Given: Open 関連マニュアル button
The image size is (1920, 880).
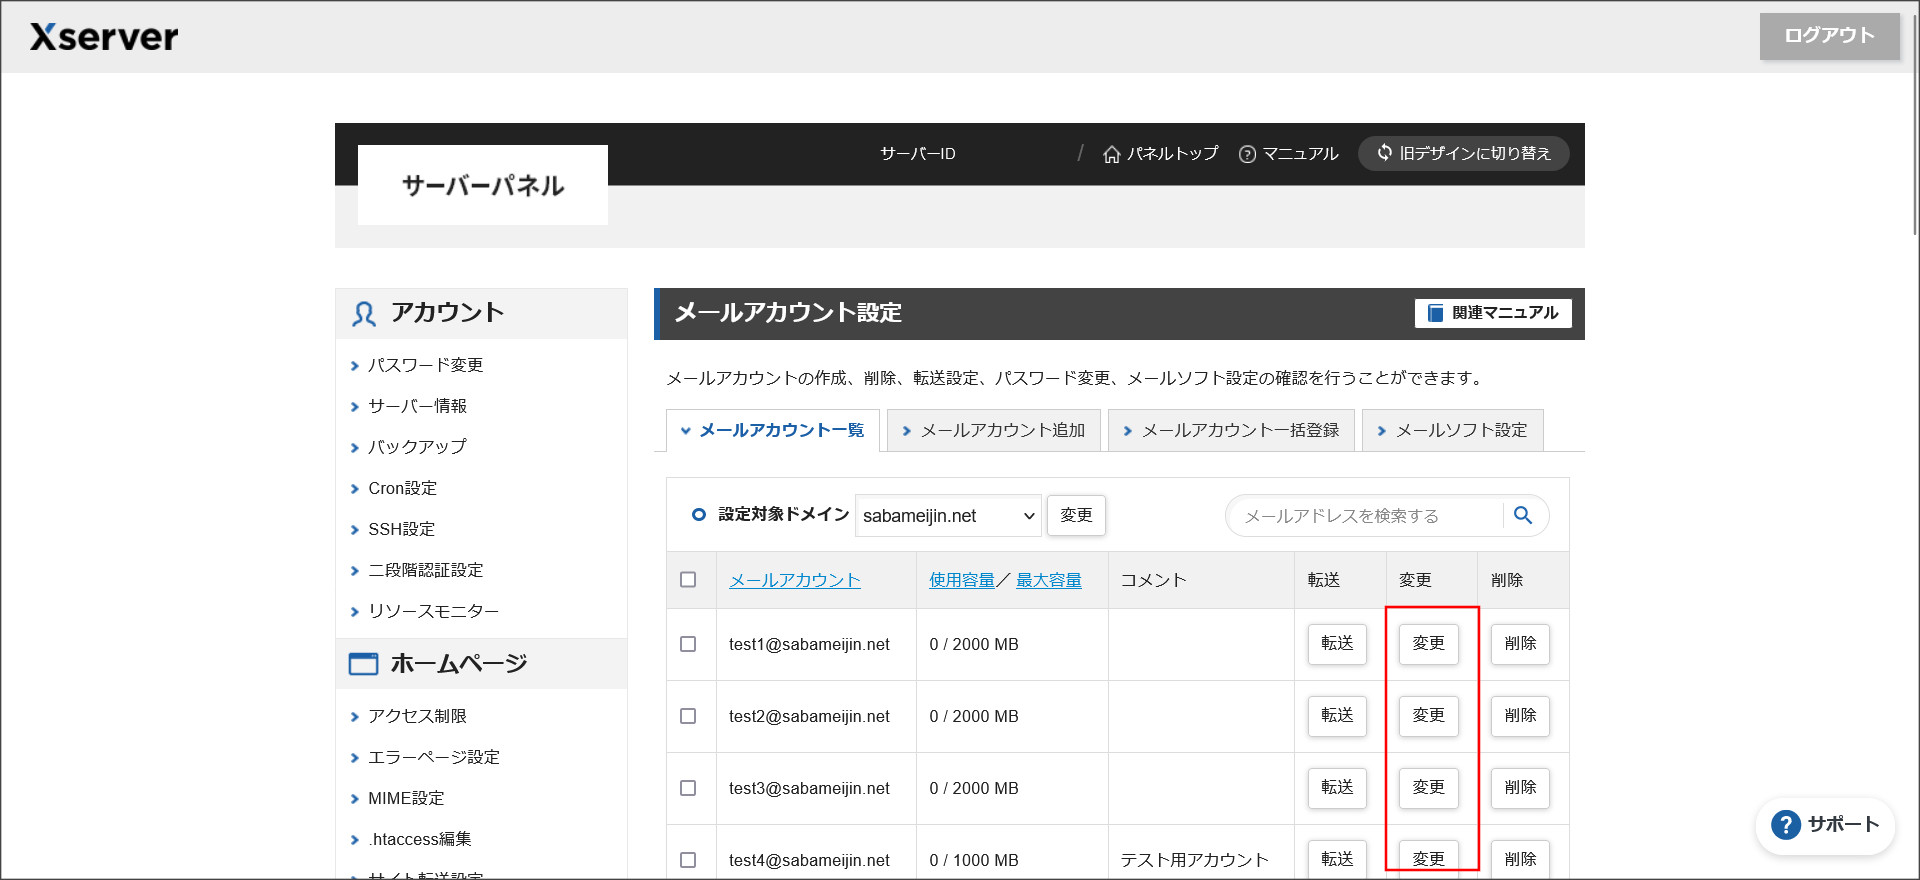Looking at the screenshot, I should point(1493,313).
